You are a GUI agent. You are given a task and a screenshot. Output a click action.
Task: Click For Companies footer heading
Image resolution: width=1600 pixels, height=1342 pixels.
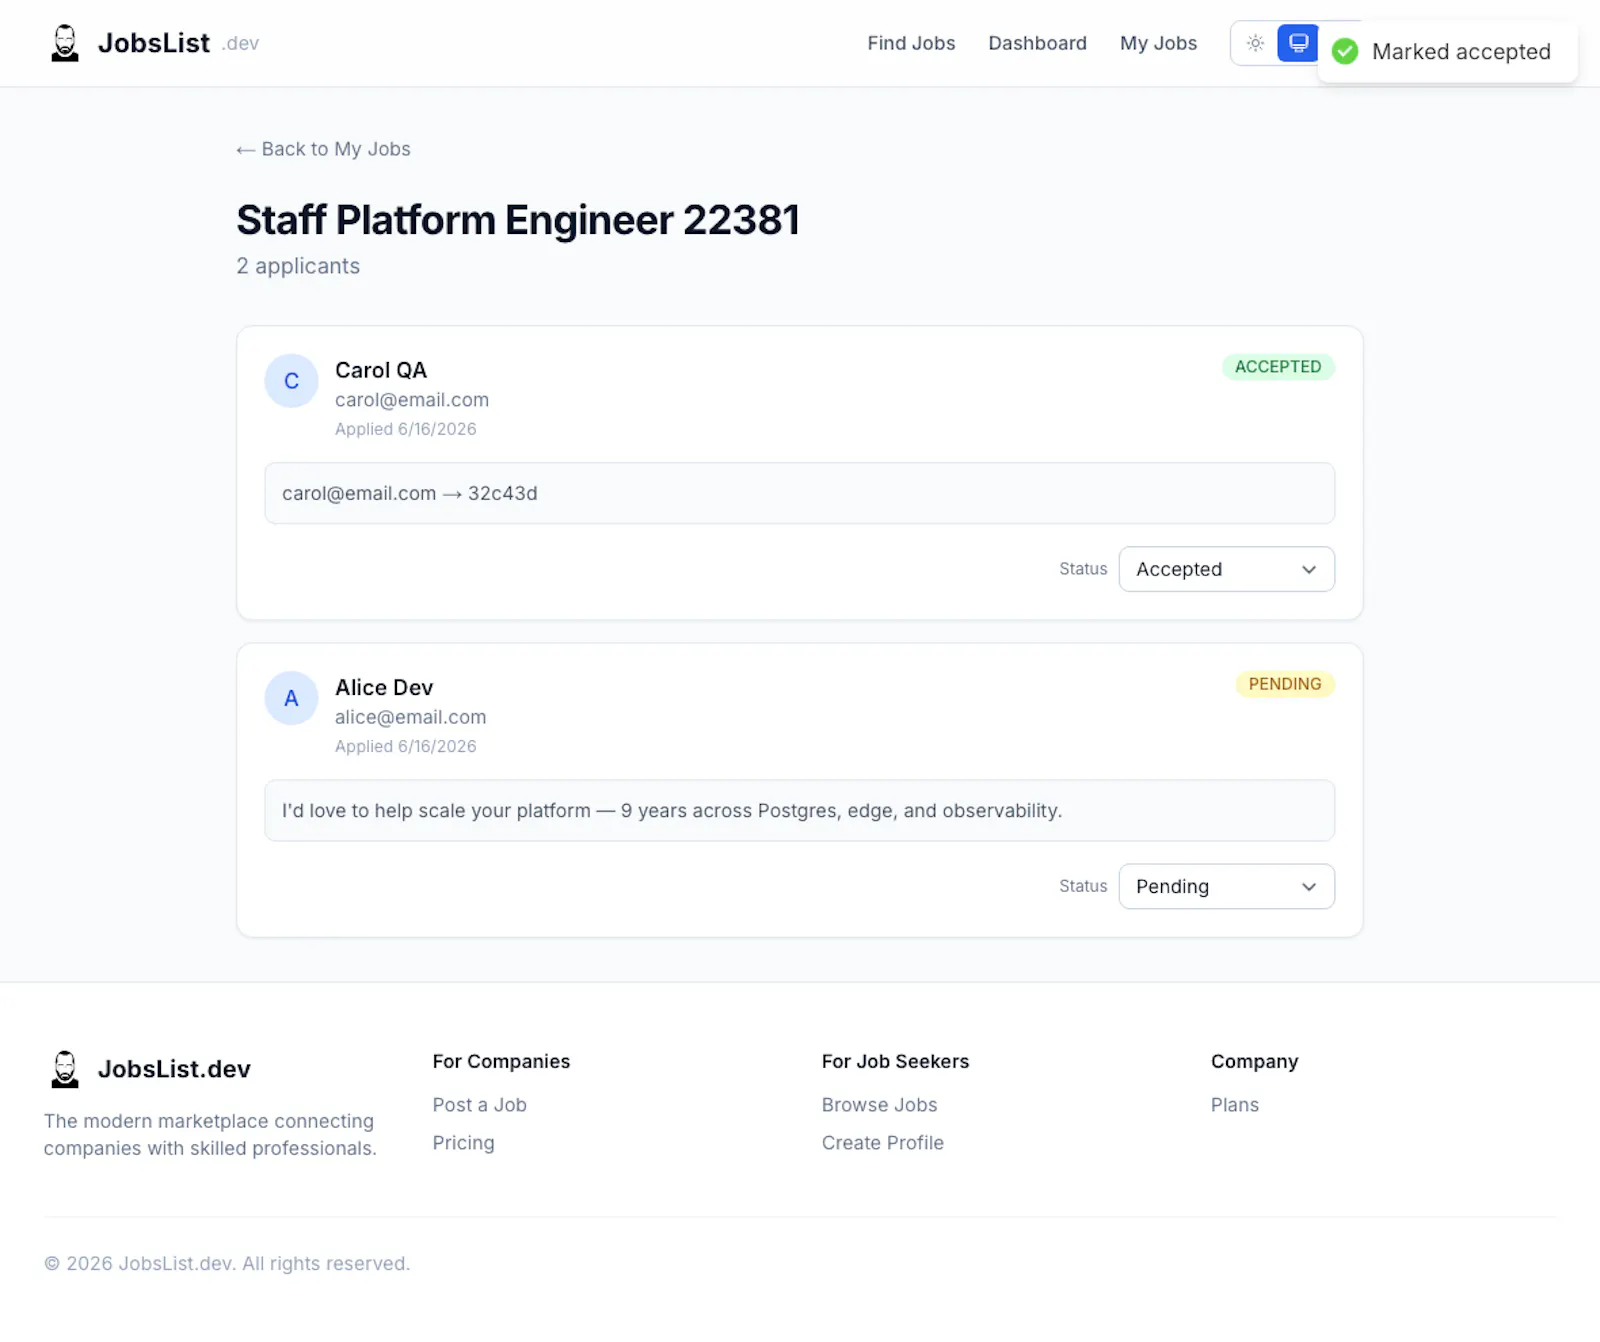501,1061
